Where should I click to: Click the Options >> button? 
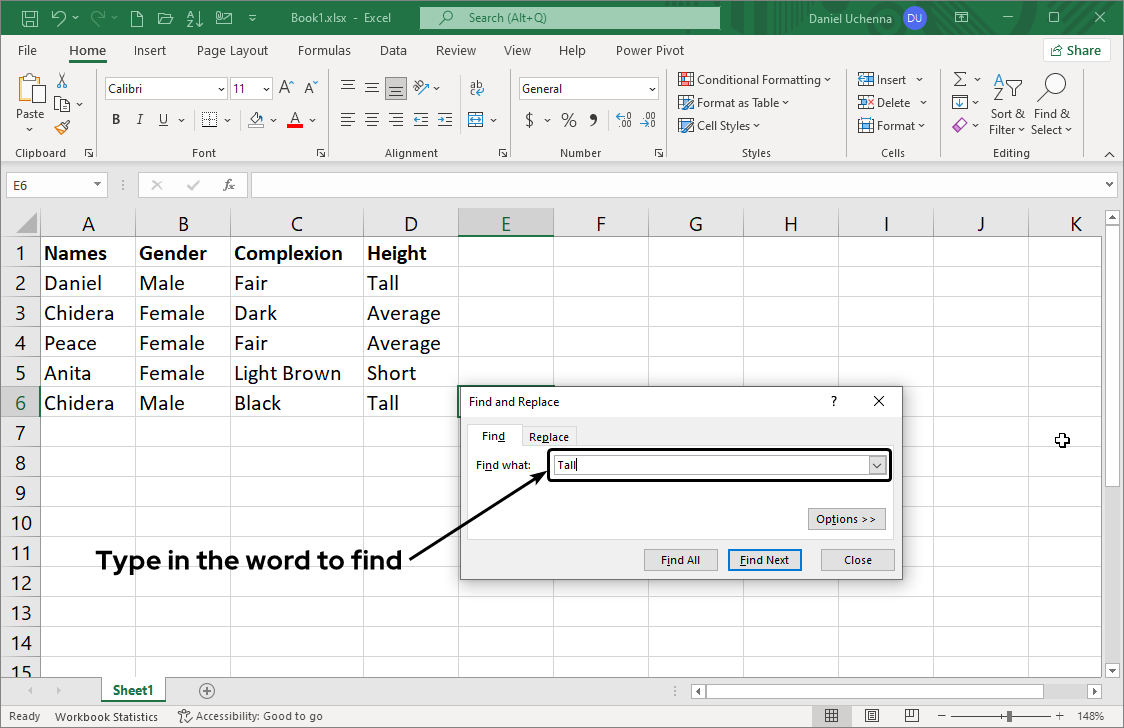coord(846,519)
